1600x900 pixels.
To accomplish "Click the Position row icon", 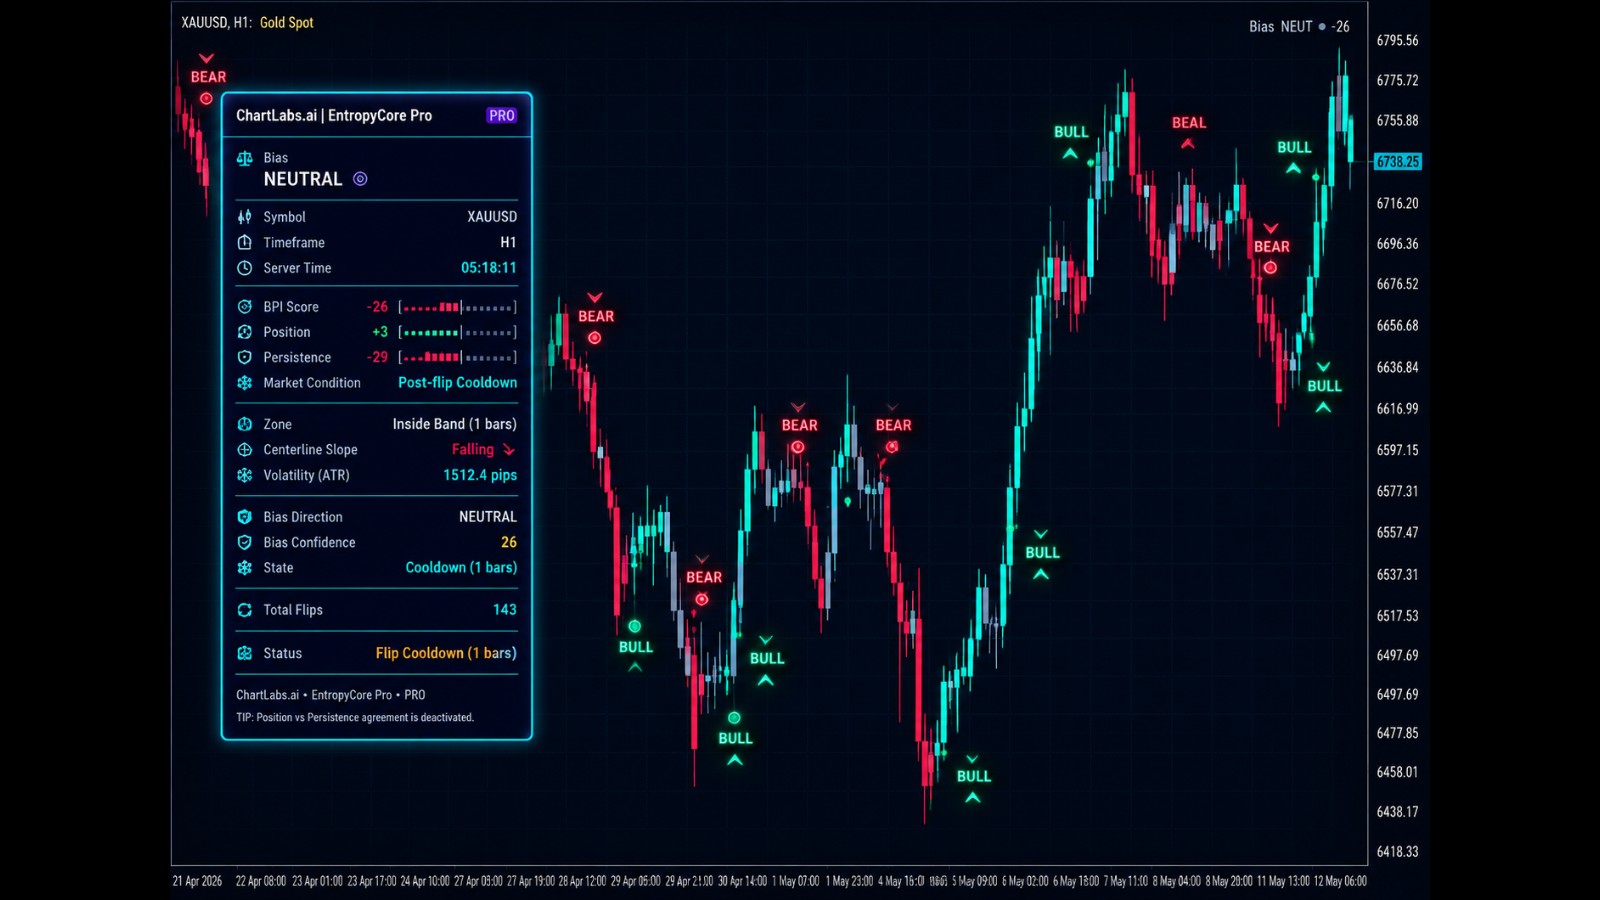I will coord(245,332).
